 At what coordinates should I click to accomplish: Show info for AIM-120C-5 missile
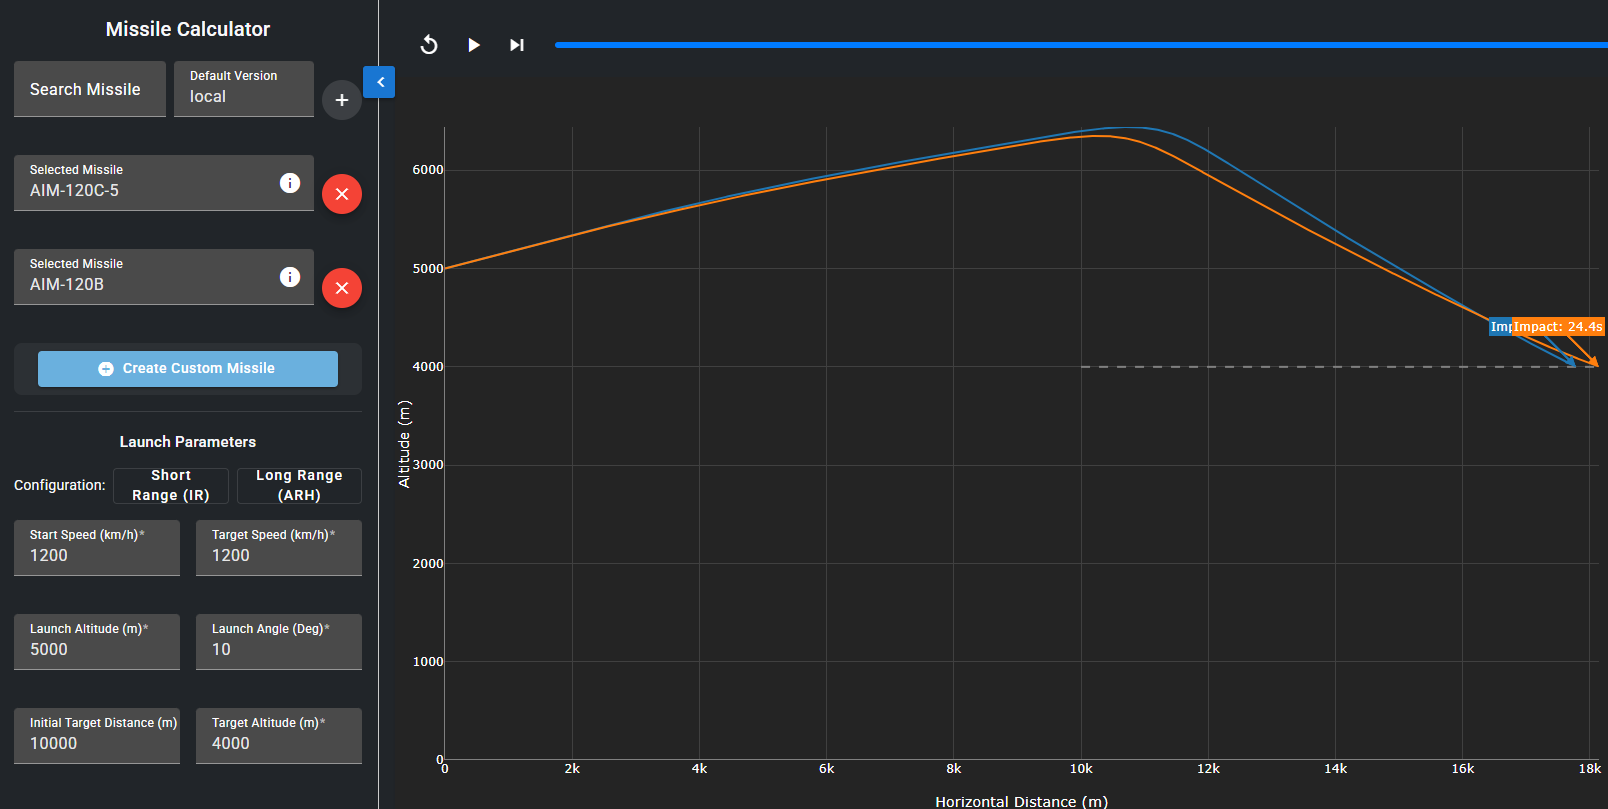pos(290,183)
